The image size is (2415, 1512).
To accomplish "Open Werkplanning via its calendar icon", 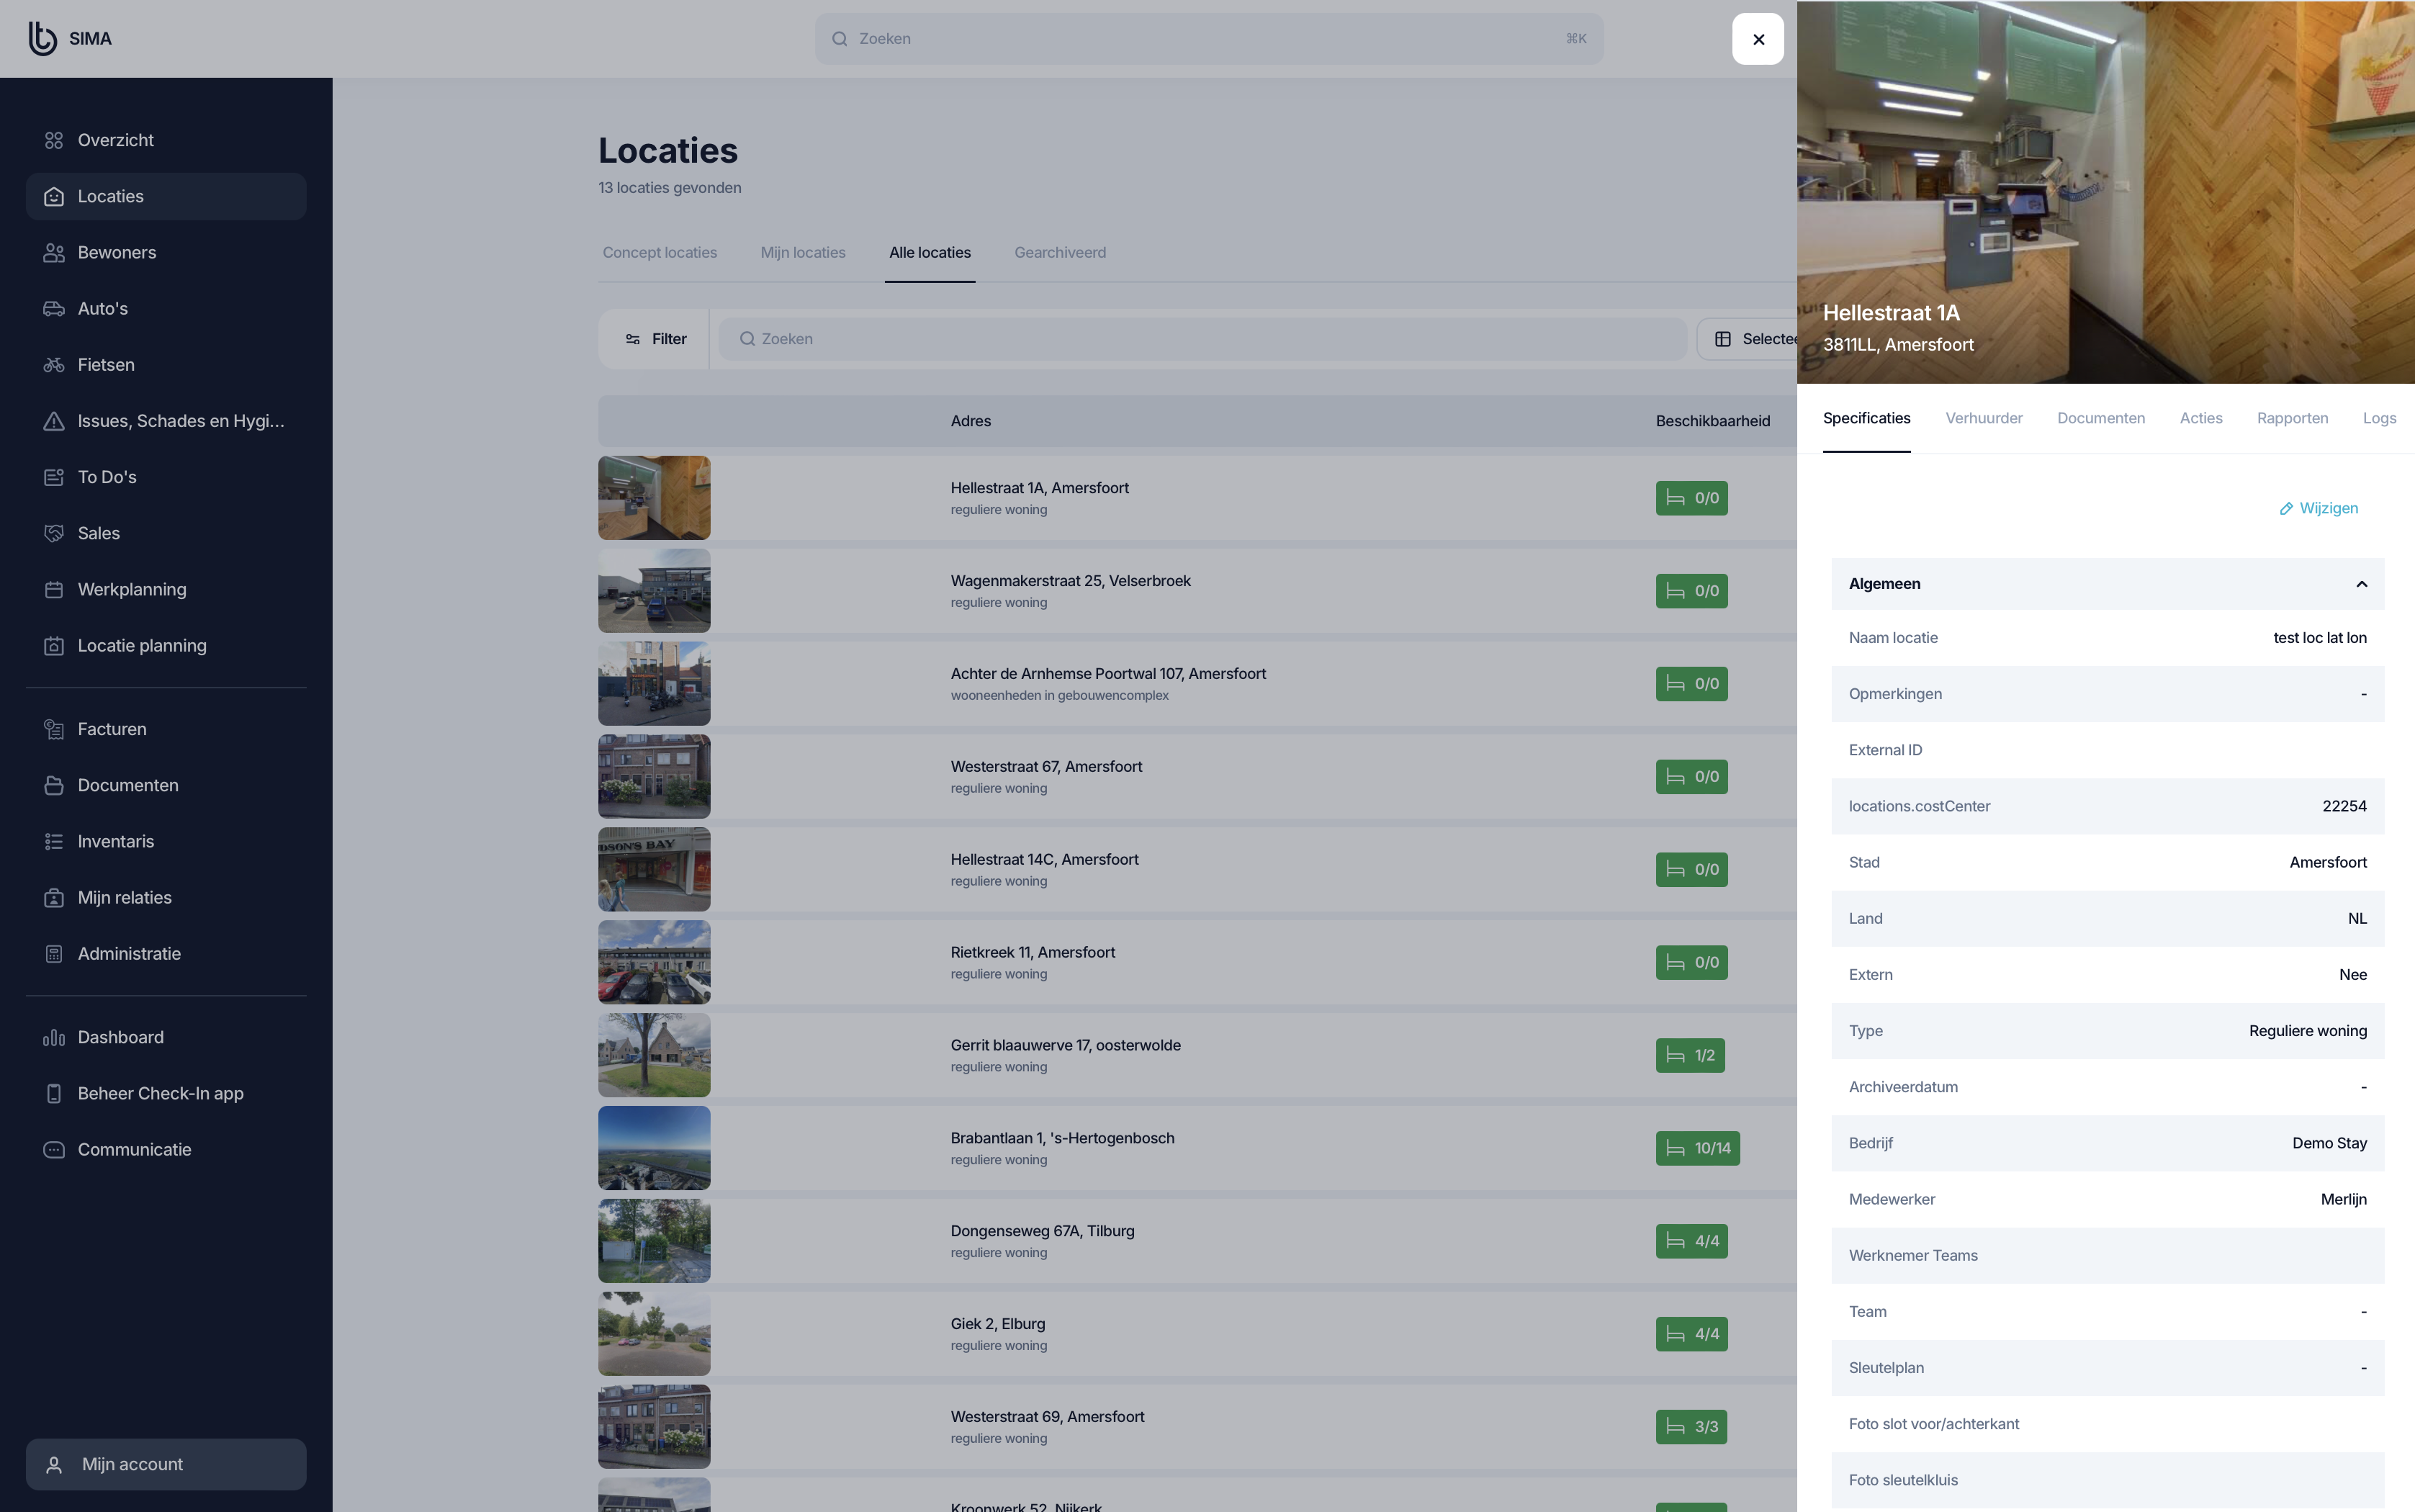I will (x=54, y=590).
